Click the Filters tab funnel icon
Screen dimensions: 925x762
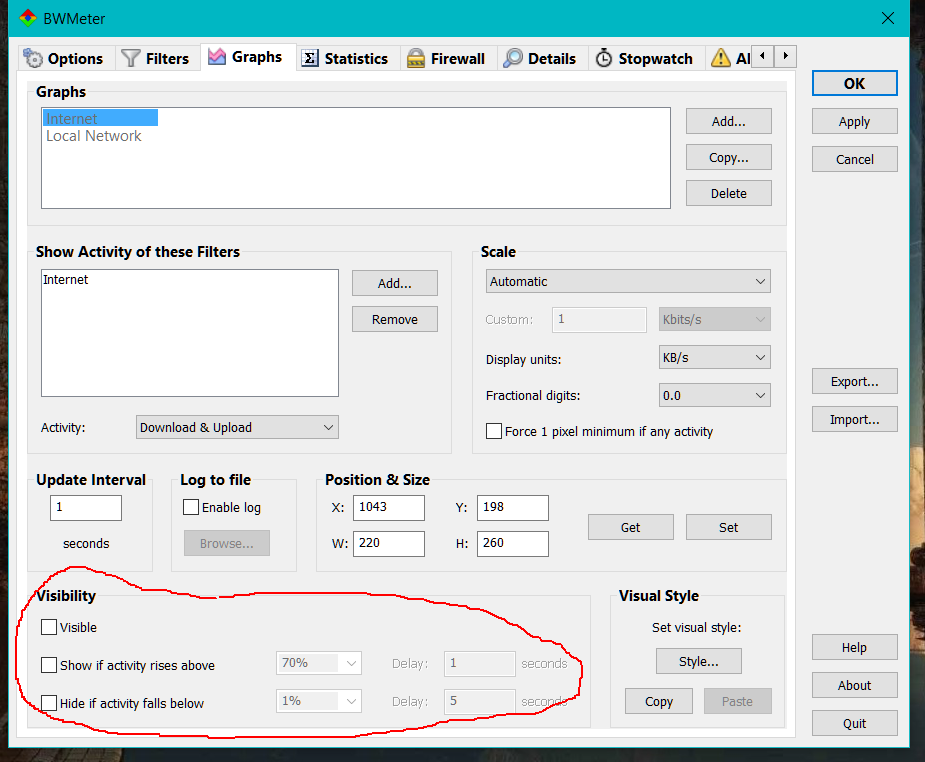[130, 58]
